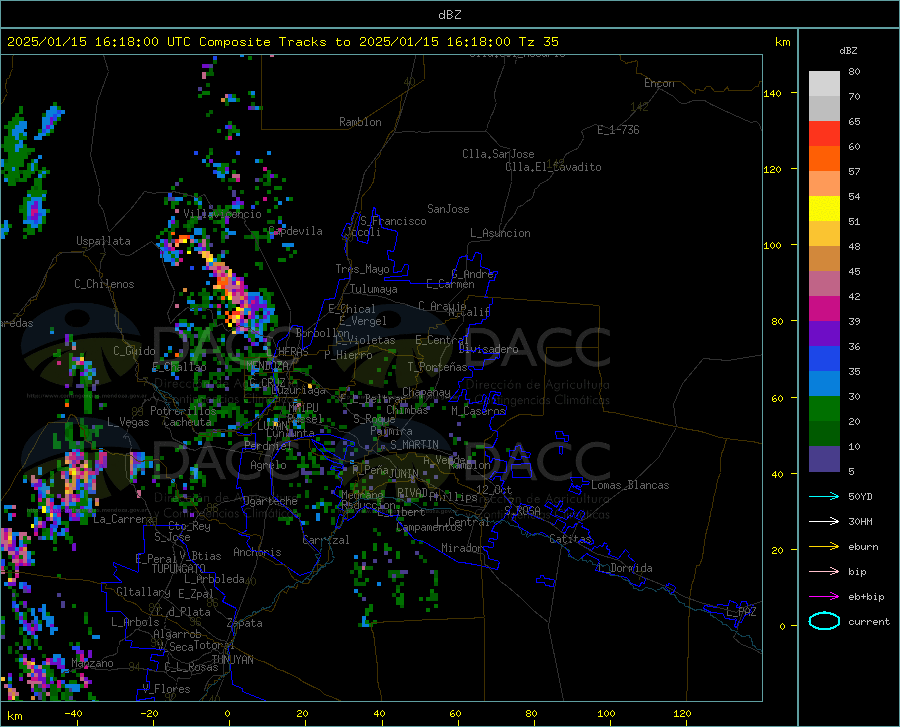This screenshot has height=727, width=900.
Task: Click the 'Chapanay' map label
Action: tap(426, 392)
